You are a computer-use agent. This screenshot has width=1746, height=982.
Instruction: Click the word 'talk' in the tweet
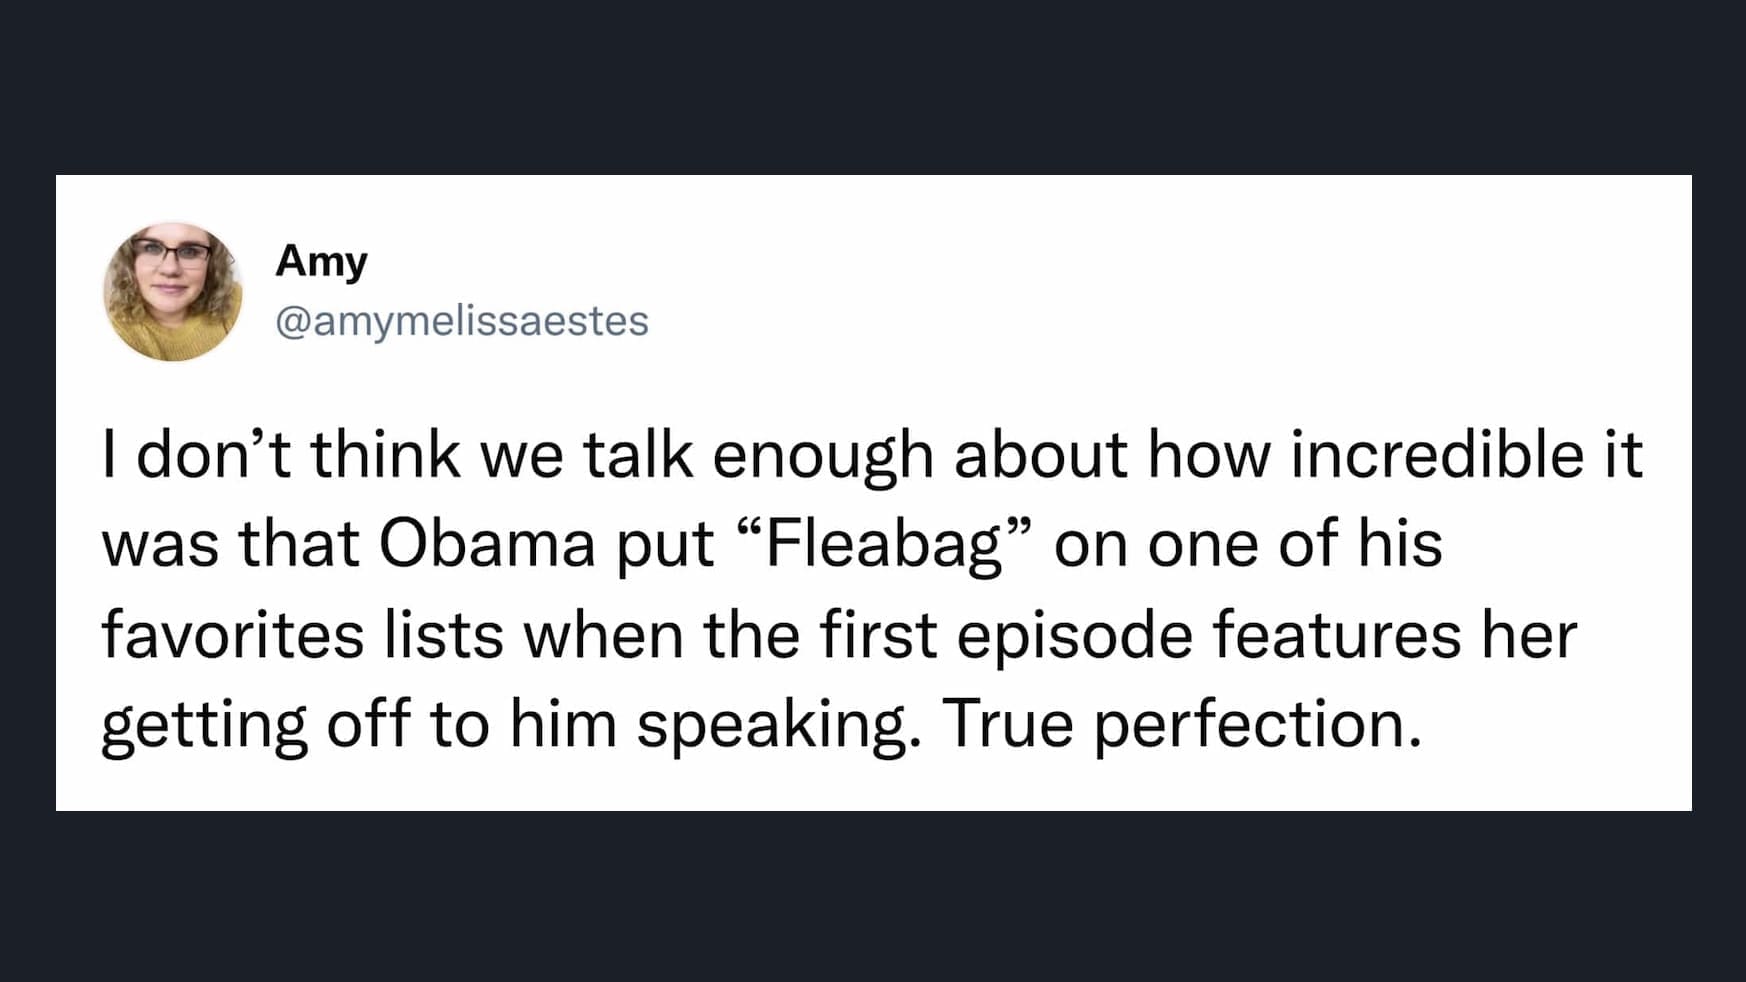tap(638, 455)
